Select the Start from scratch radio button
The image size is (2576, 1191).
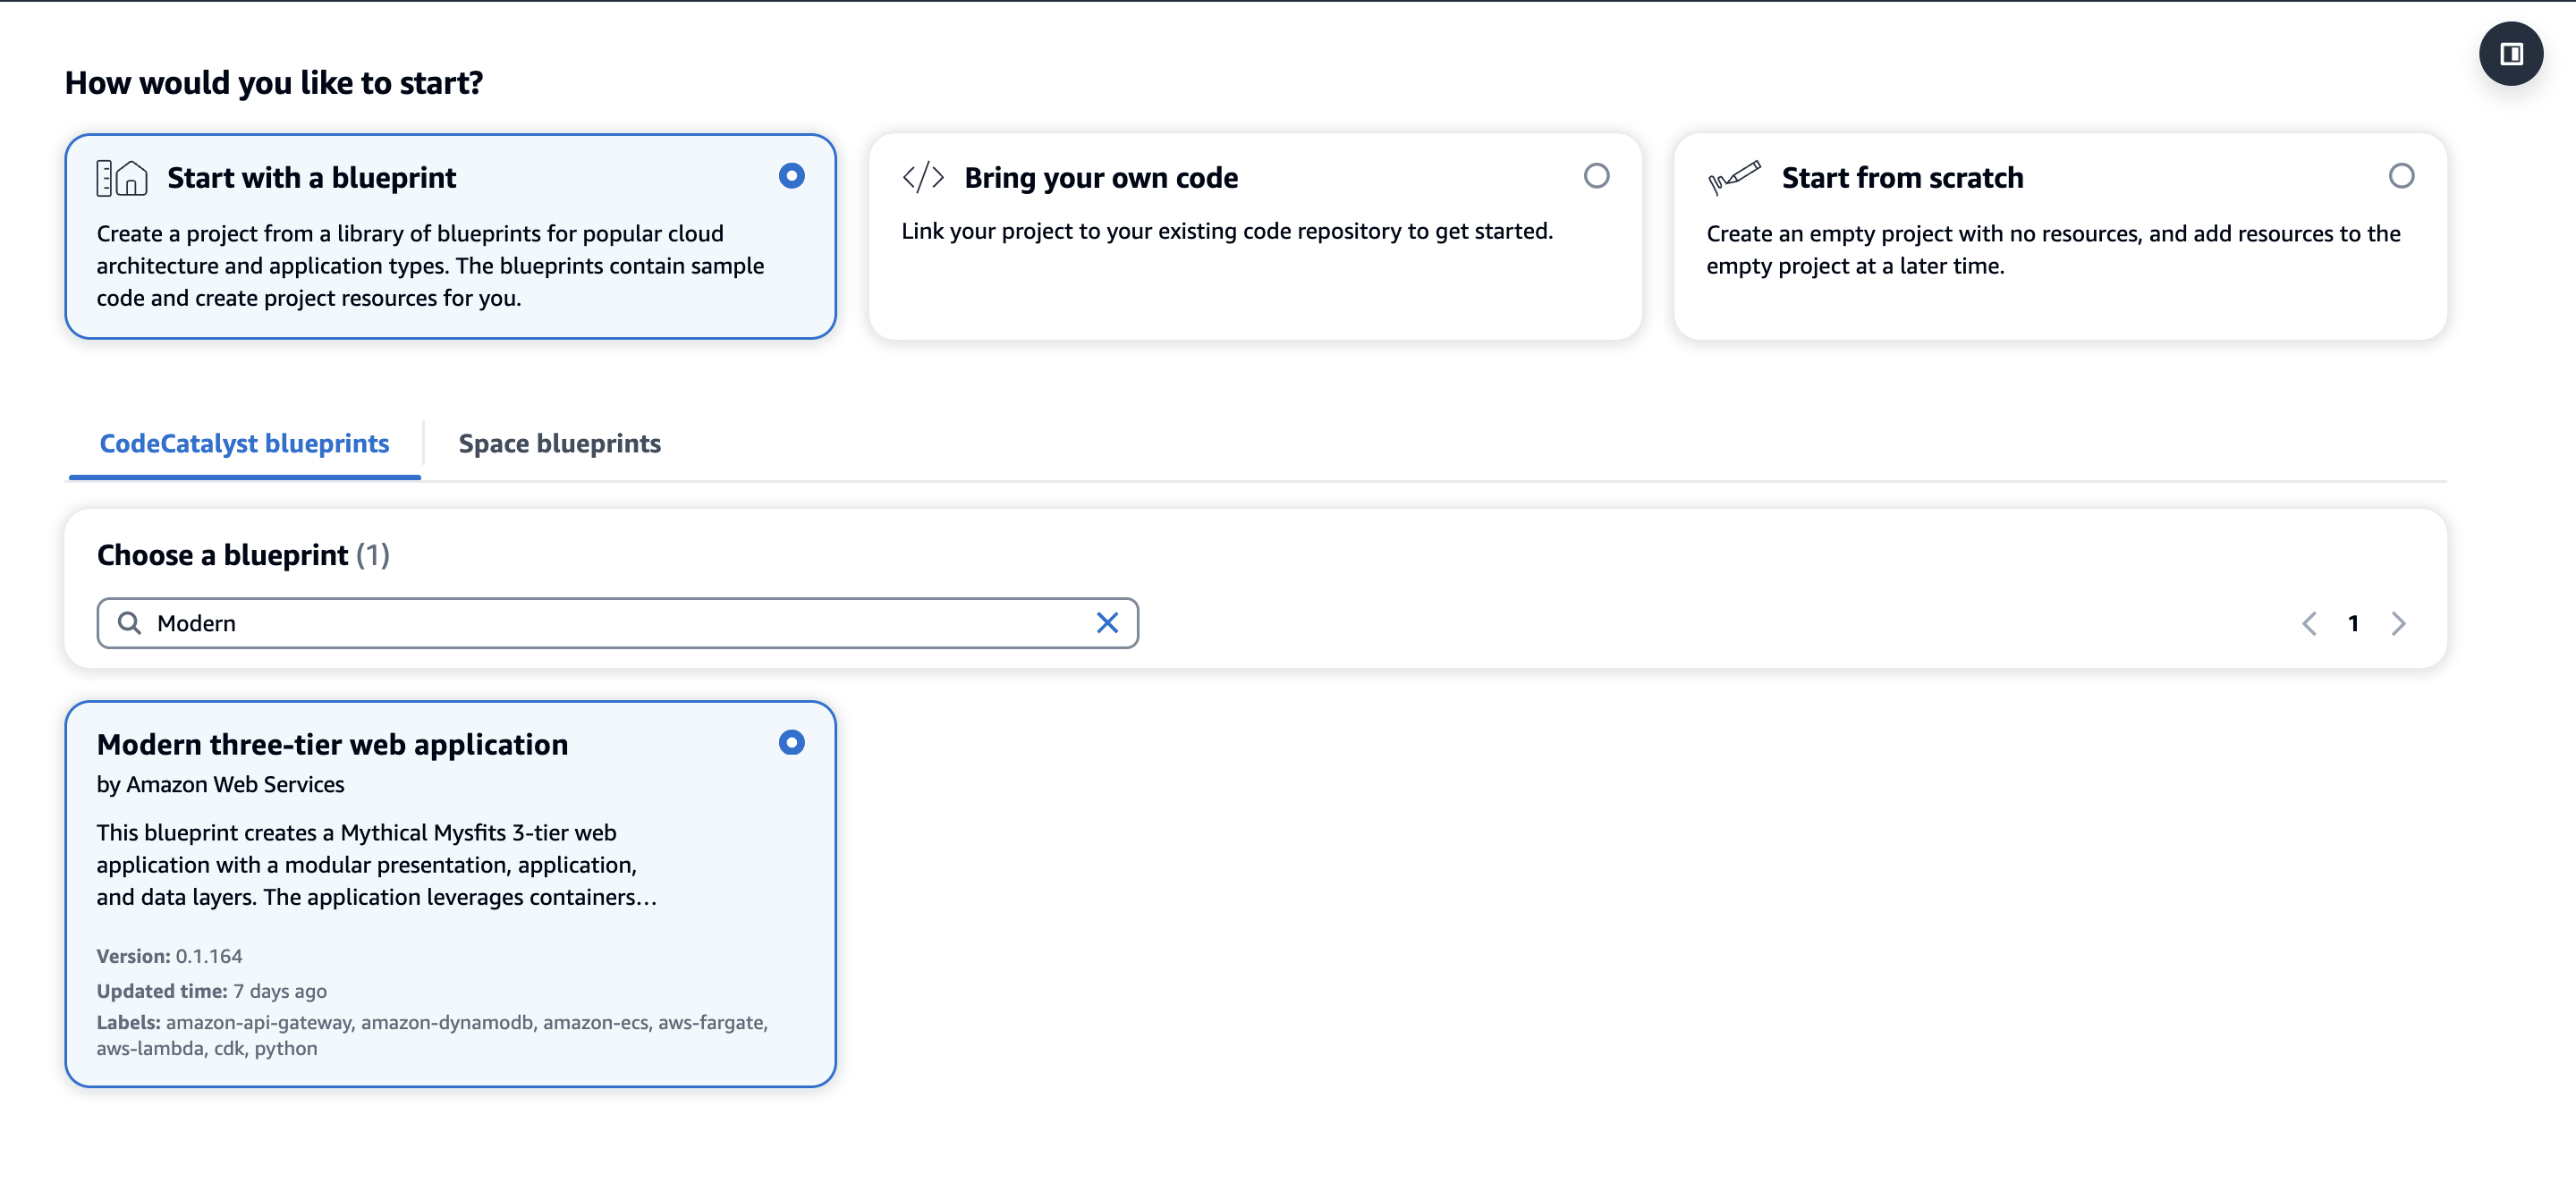coord(2404,175)
